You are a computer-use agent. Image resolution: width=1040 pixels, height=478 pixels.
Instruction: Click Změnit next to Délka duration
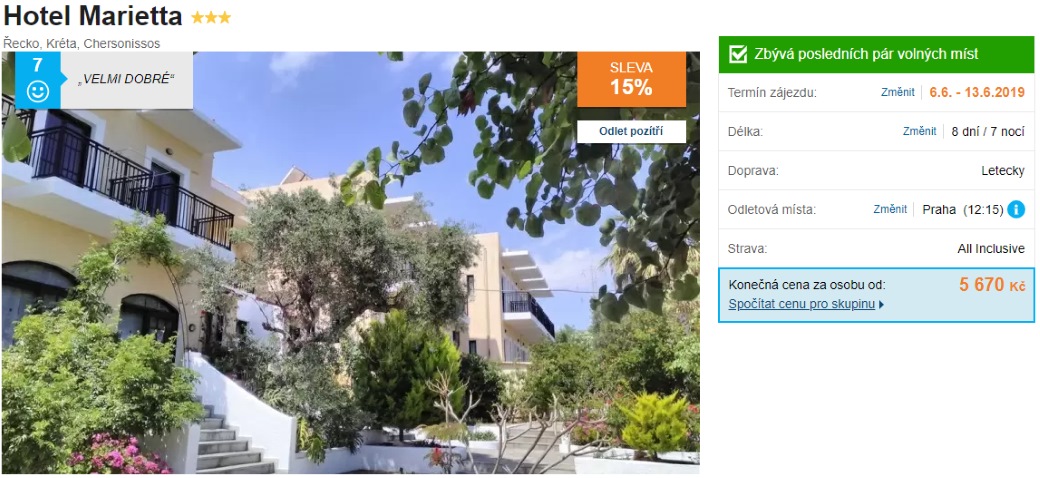click(x=919, y=131)
